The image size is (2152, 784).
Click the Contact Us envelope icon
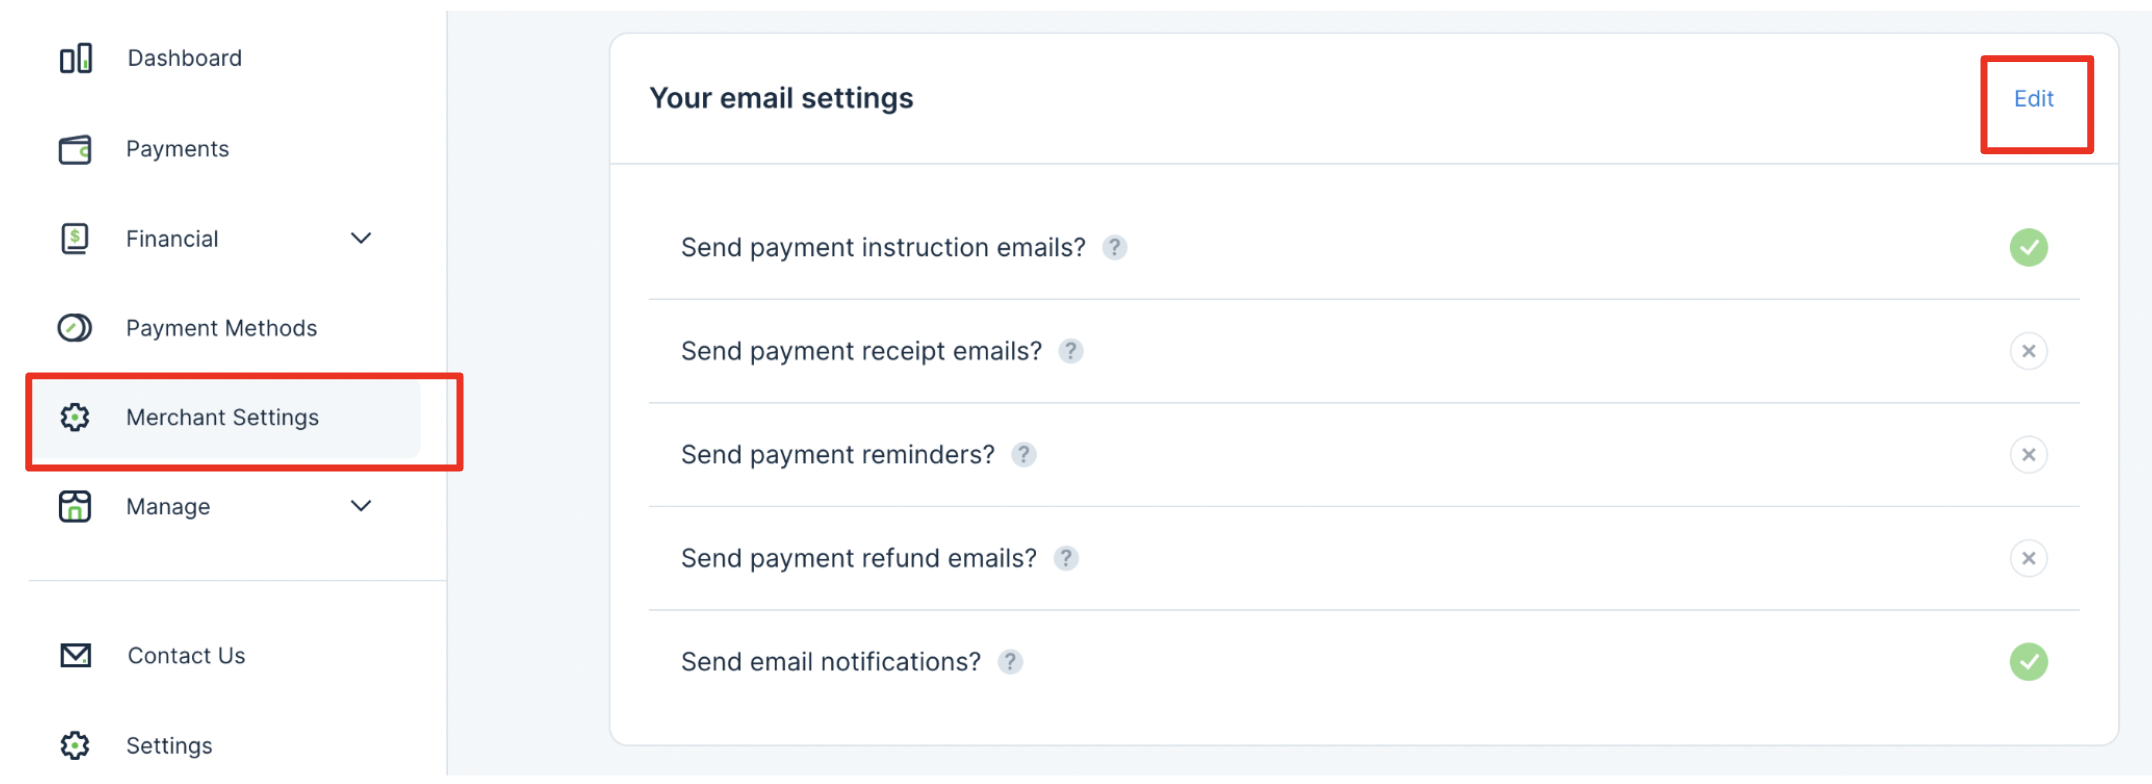pyautogui.click(x=76, y=656)
